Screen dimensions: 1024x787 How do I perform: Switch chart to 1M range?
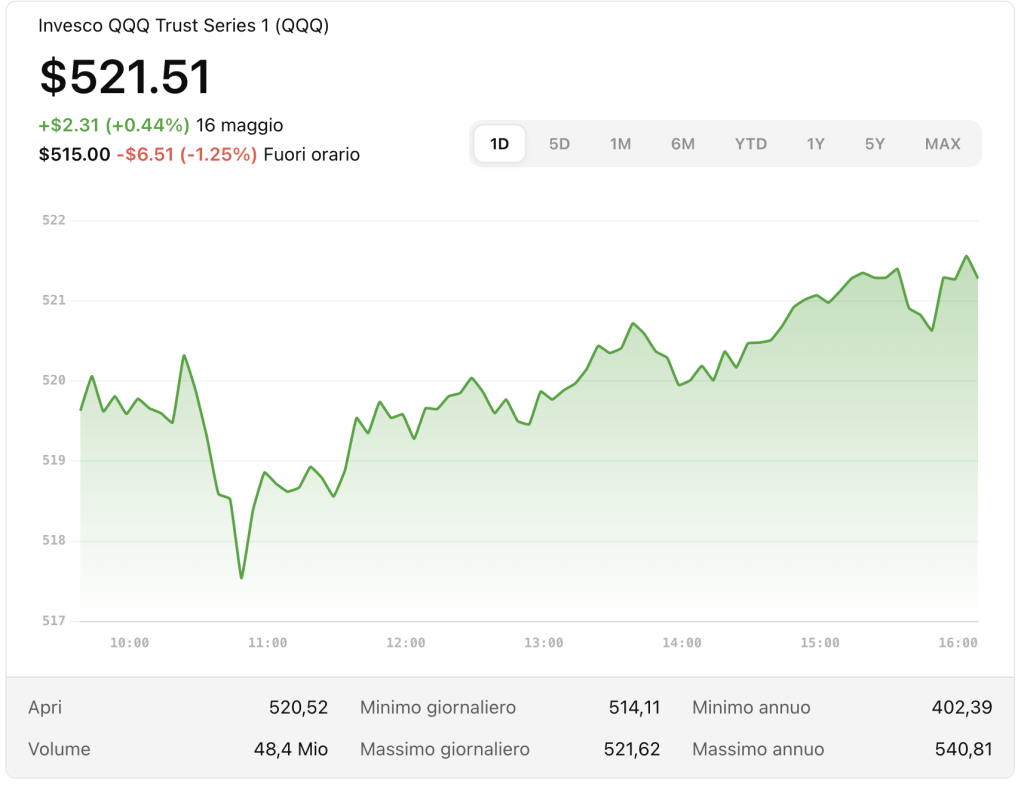tap(620, 144)
